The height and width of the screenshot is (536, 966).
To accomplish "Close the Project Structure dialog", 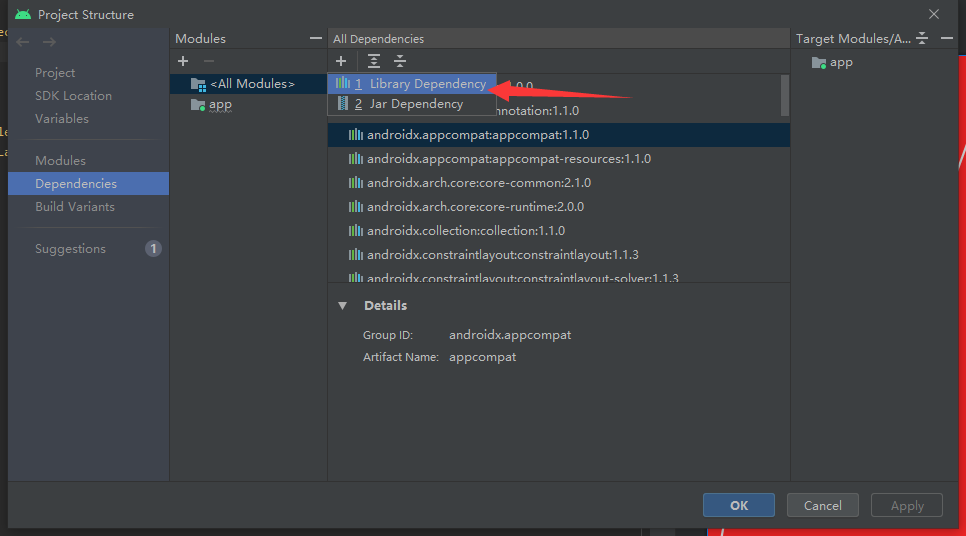I will [x=934, y=14].
